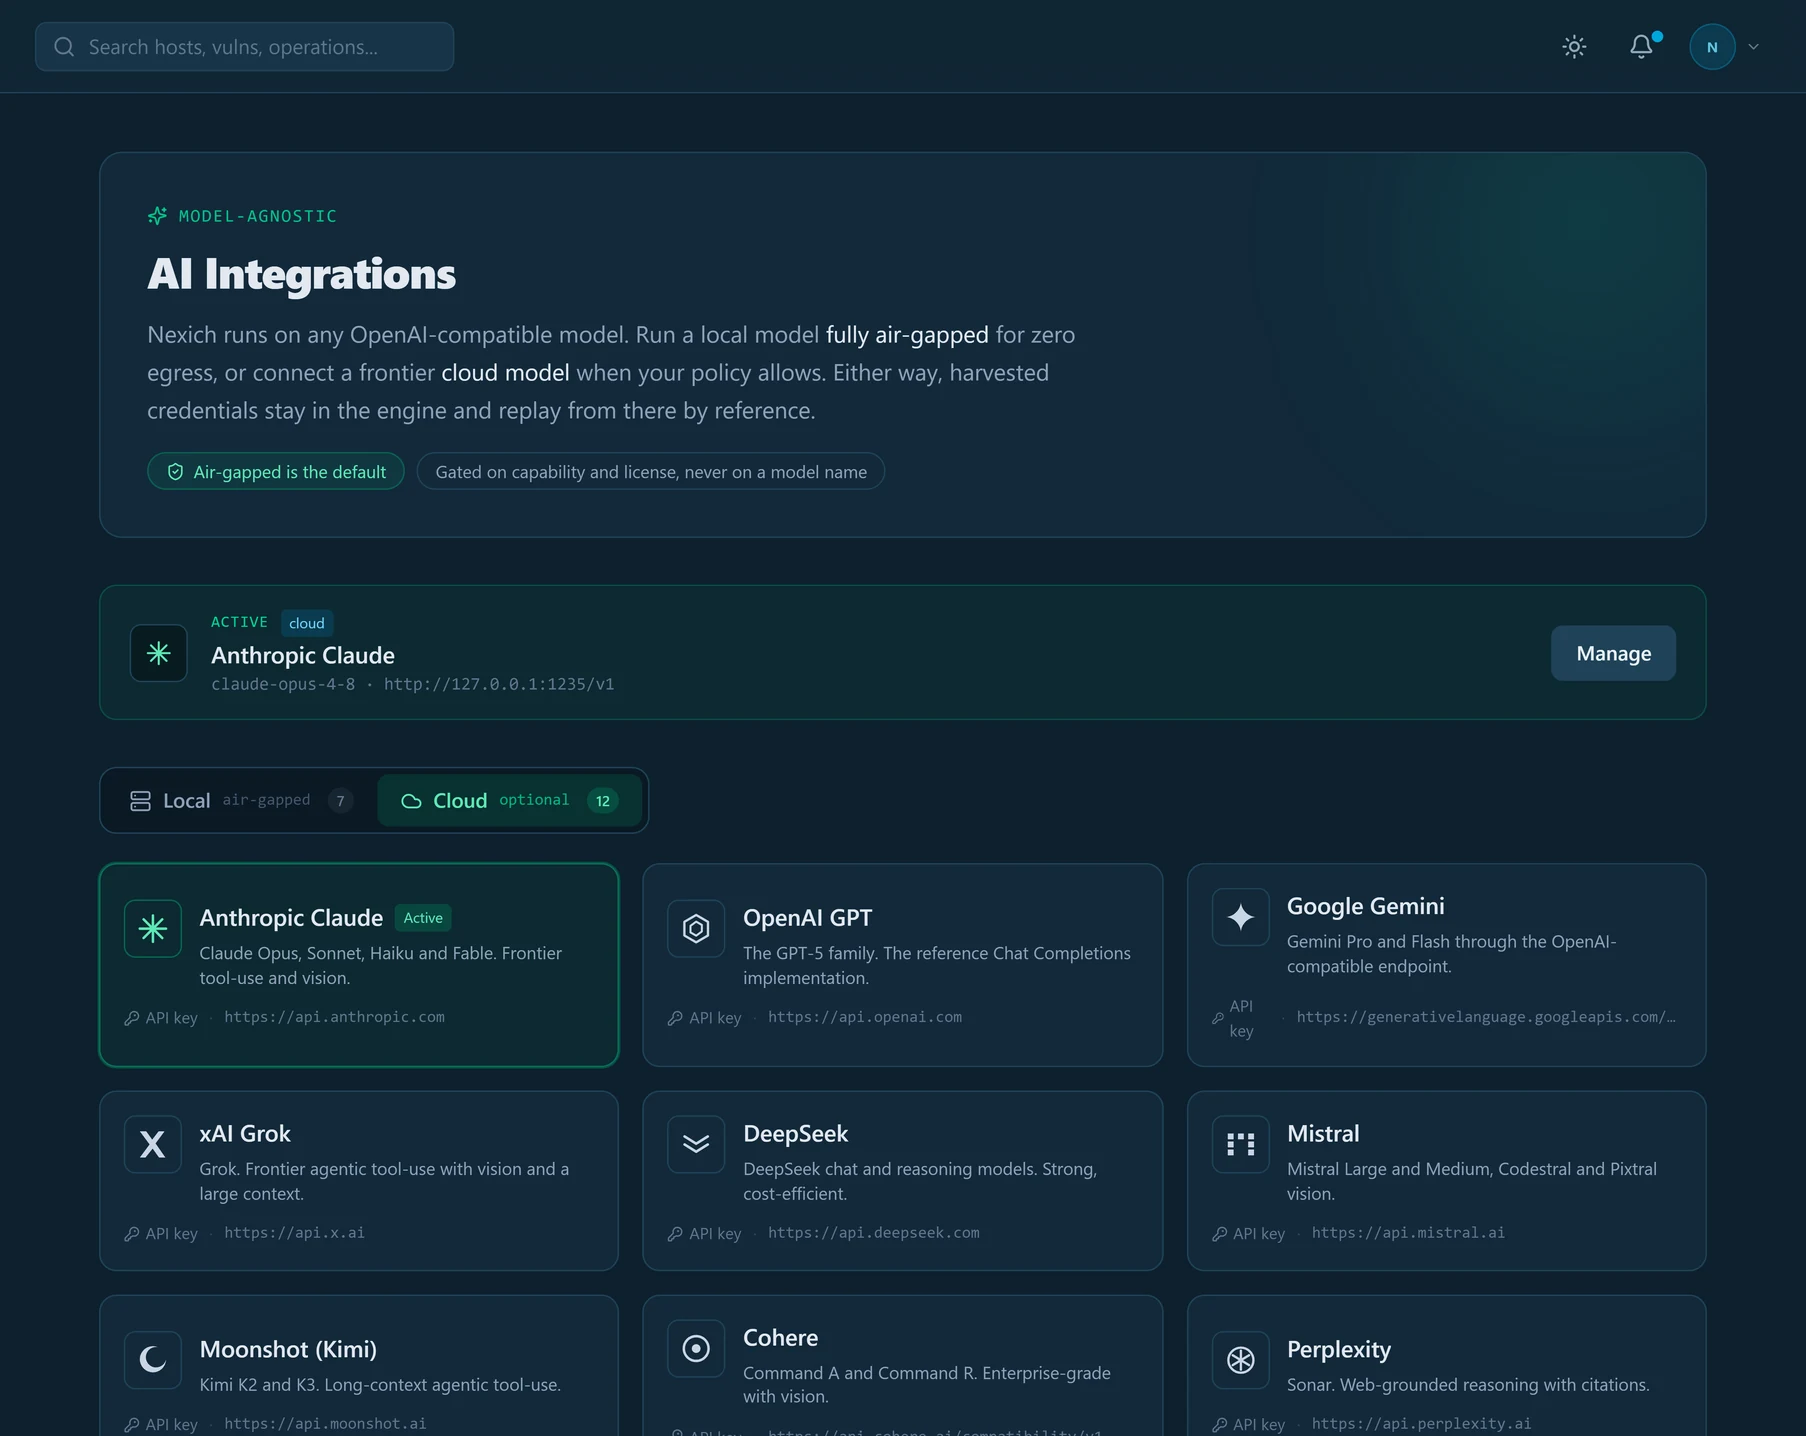Image resolution: width=1806 pixels, height=1436 pixels.
Task: Click the sparkle icon beside MODEL-AGNOSTIC
Action: point(157,216)
